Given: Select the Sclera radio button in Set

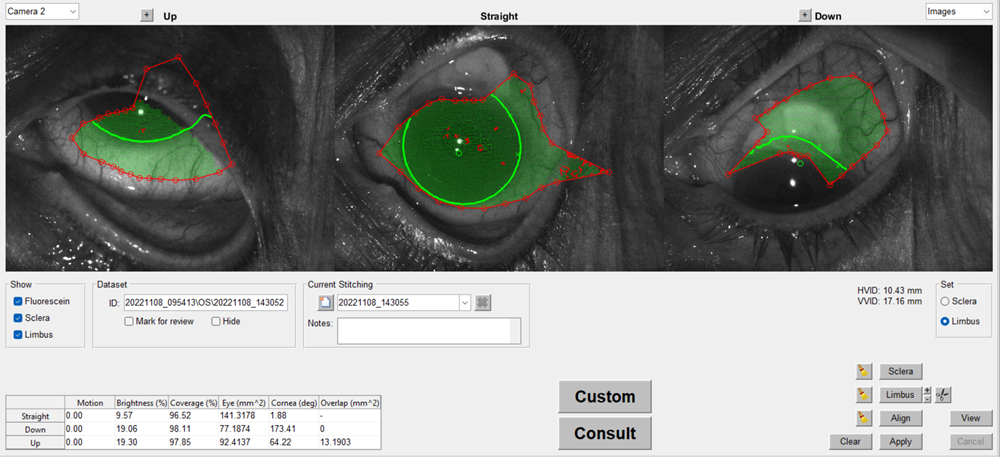Looking at the screenshot, I should [945, 301].
